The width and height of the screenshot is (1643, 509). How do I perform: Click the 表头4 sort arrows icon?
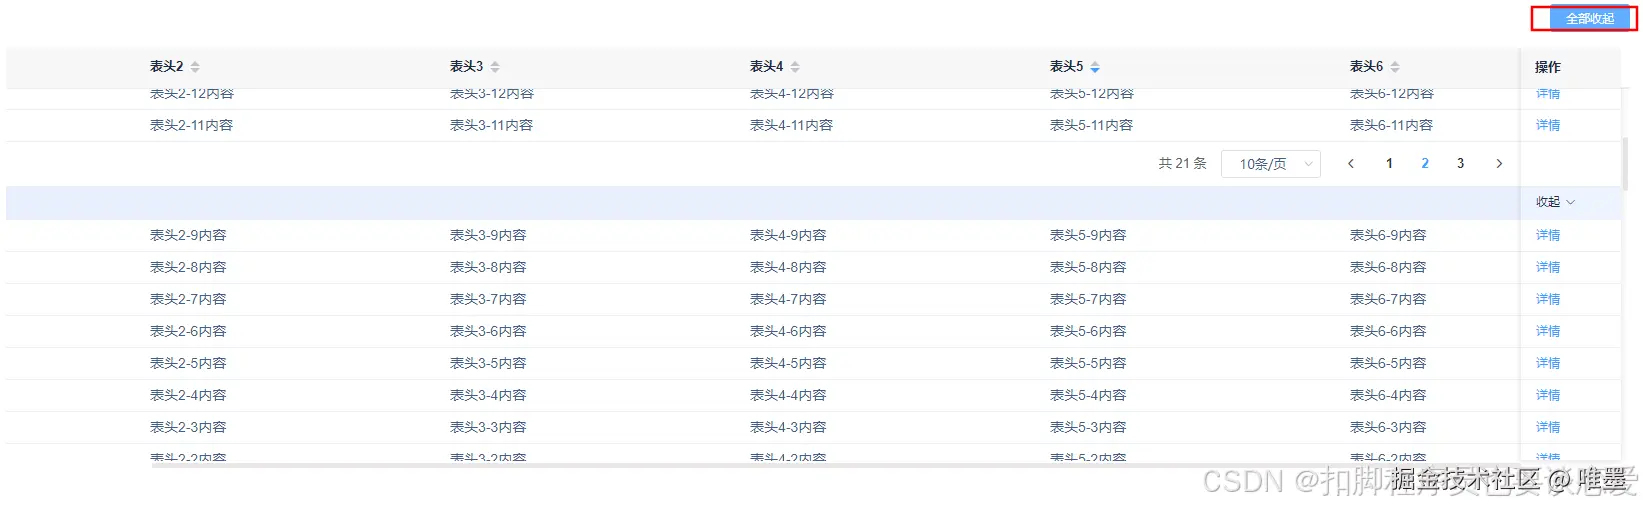[795, 67]
